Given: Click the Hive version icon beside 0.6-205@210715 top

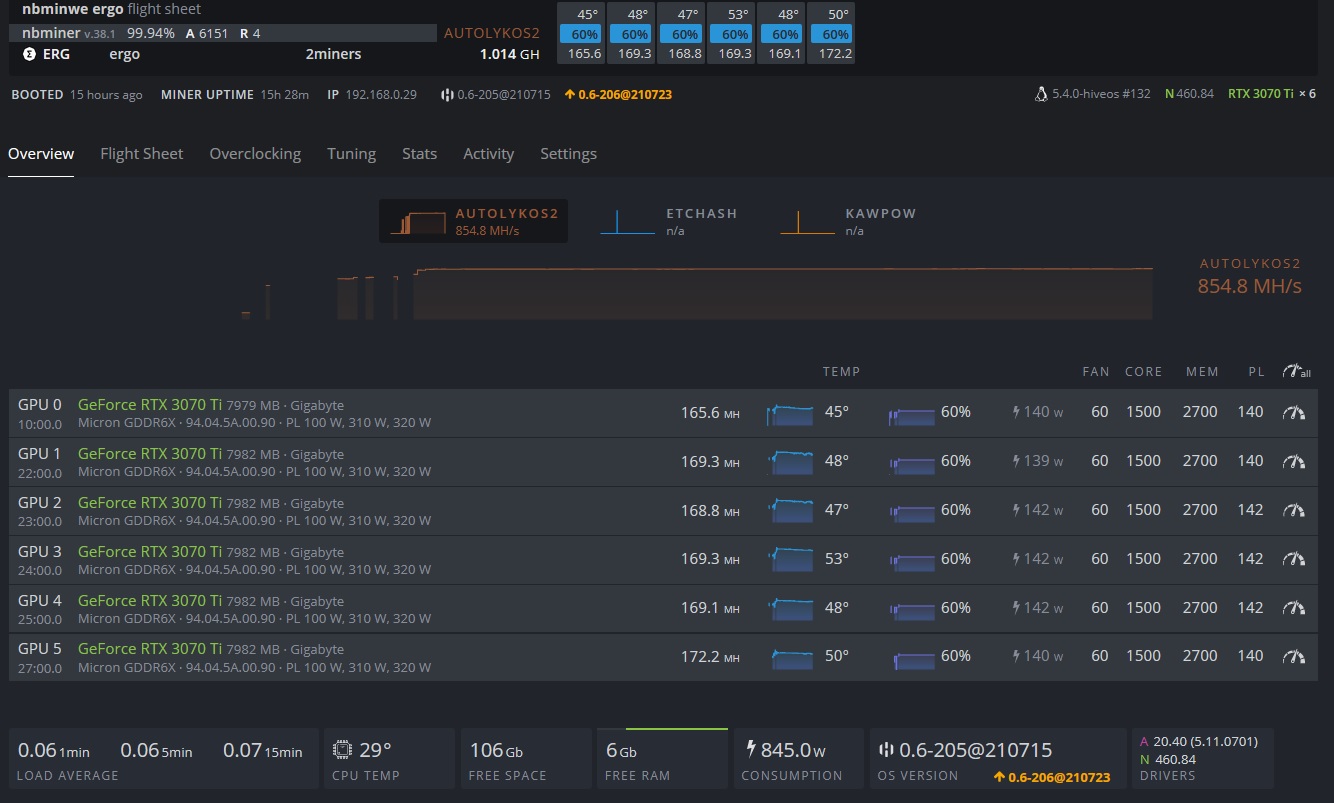Looking at the screenshot, I should (447, 95).
